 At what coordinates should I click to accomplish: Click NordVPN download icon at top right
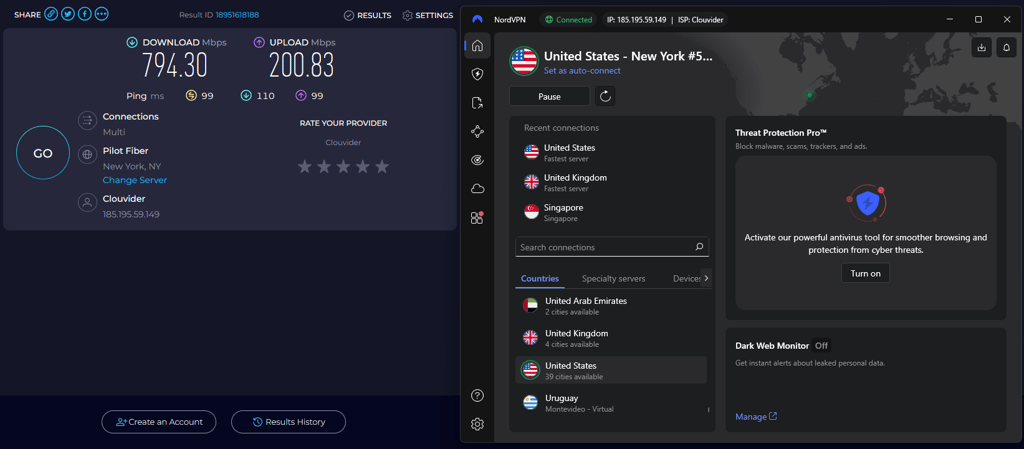click(x=982, y=47)
